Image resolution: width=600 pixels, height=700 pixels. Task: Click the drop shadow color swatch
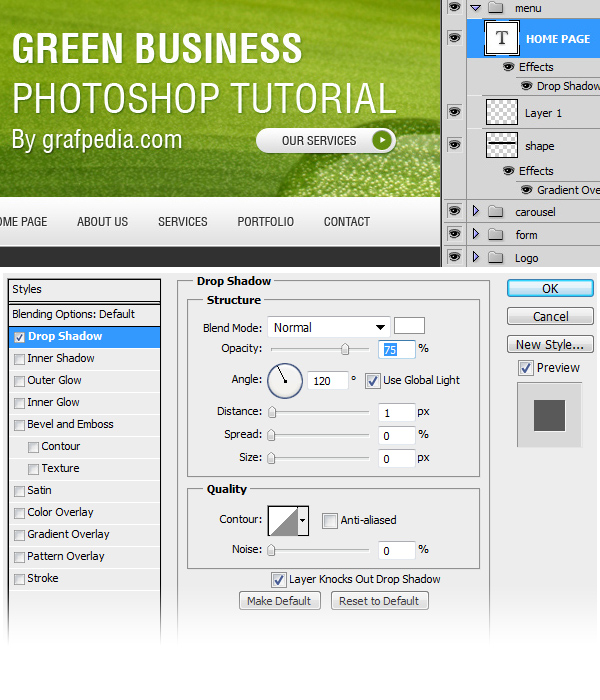409,326
